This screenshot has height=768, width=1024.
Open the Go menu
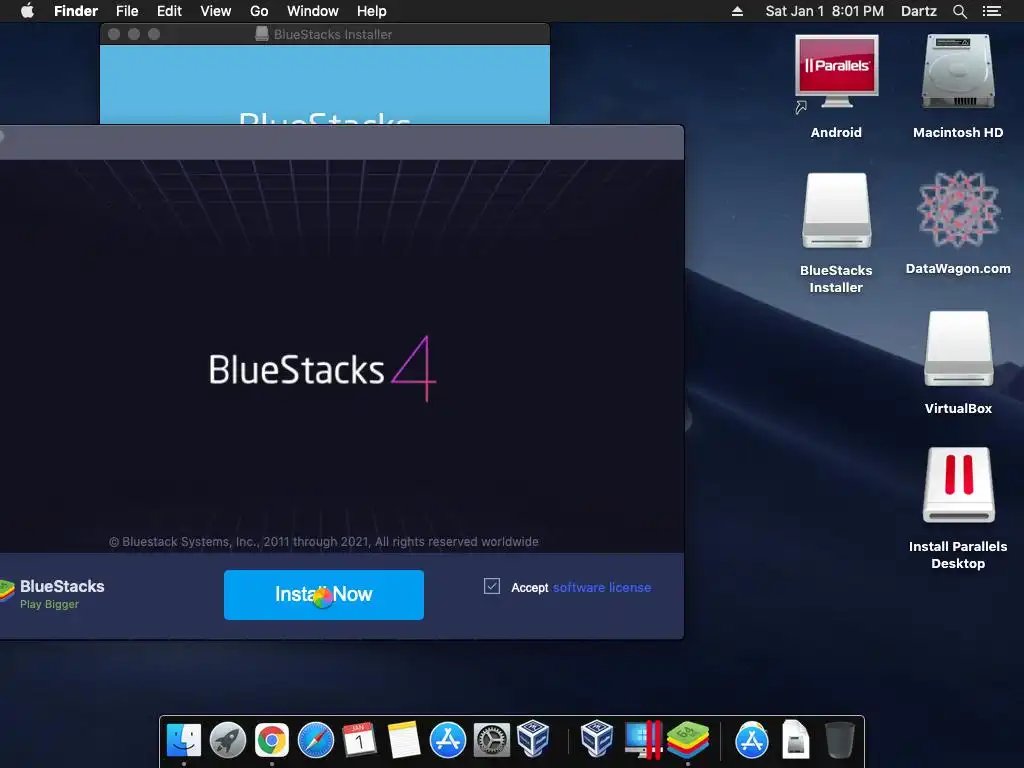pos(259,11)
